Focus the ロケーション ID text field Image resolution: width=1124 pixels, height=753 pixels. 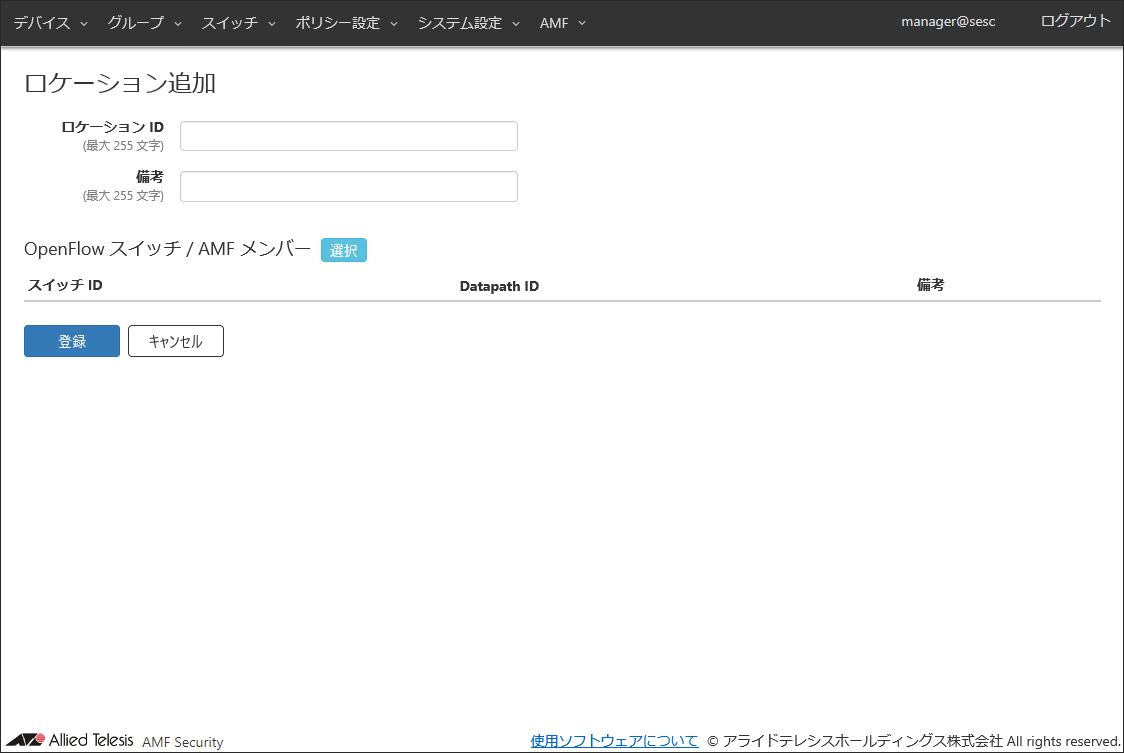pos(349,136)
